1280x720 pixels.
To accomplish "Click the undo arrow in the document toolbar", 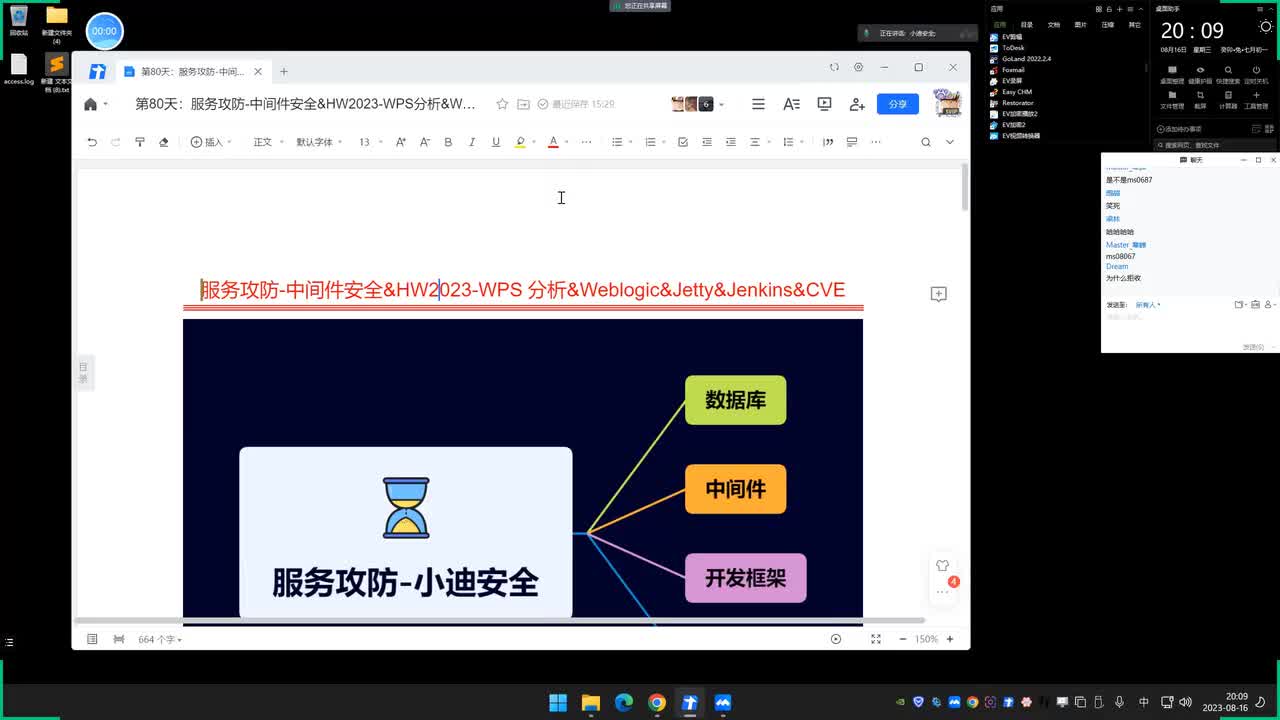I will click(92, 142).
